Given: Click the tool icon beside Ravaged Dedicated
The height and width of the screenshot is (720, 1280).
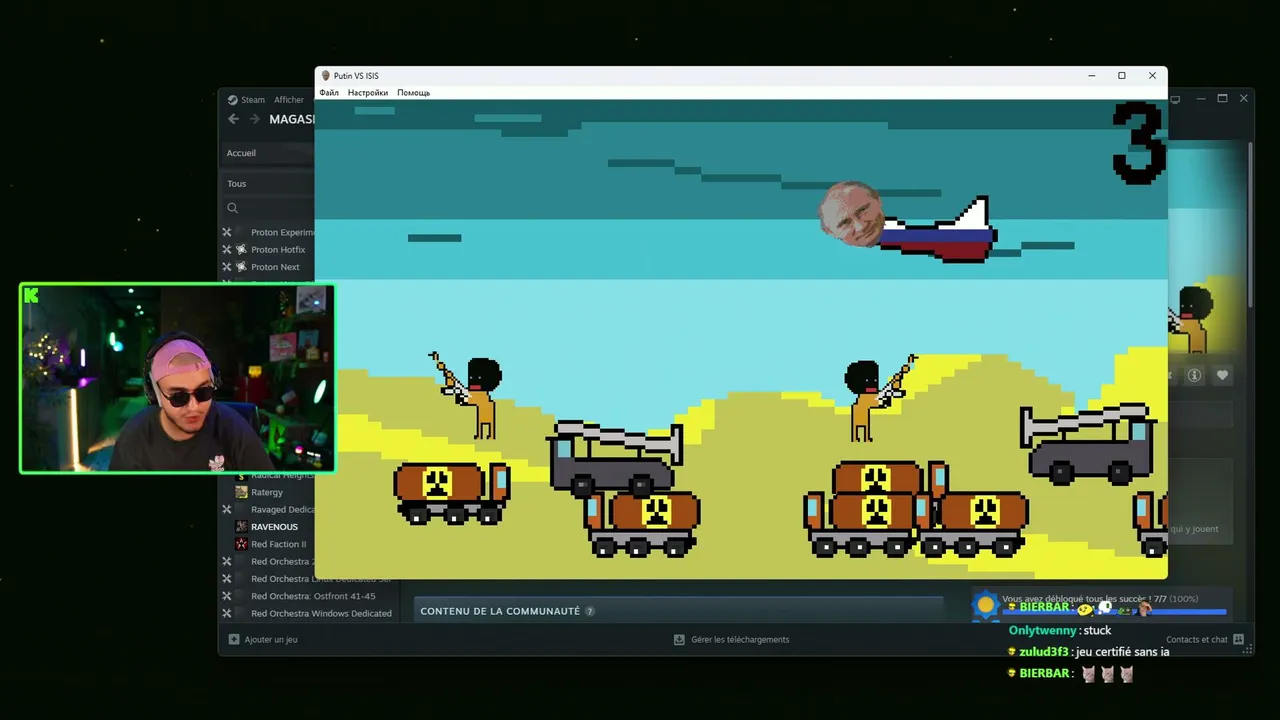Looking at the screenshot, I should click(227, 510).
